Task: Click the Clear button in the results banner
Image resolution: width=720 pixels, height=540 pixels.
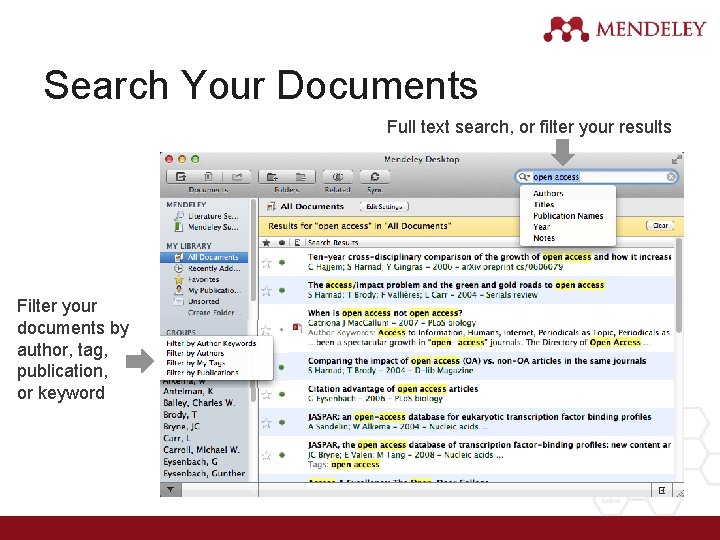Action: coord(660,225)
